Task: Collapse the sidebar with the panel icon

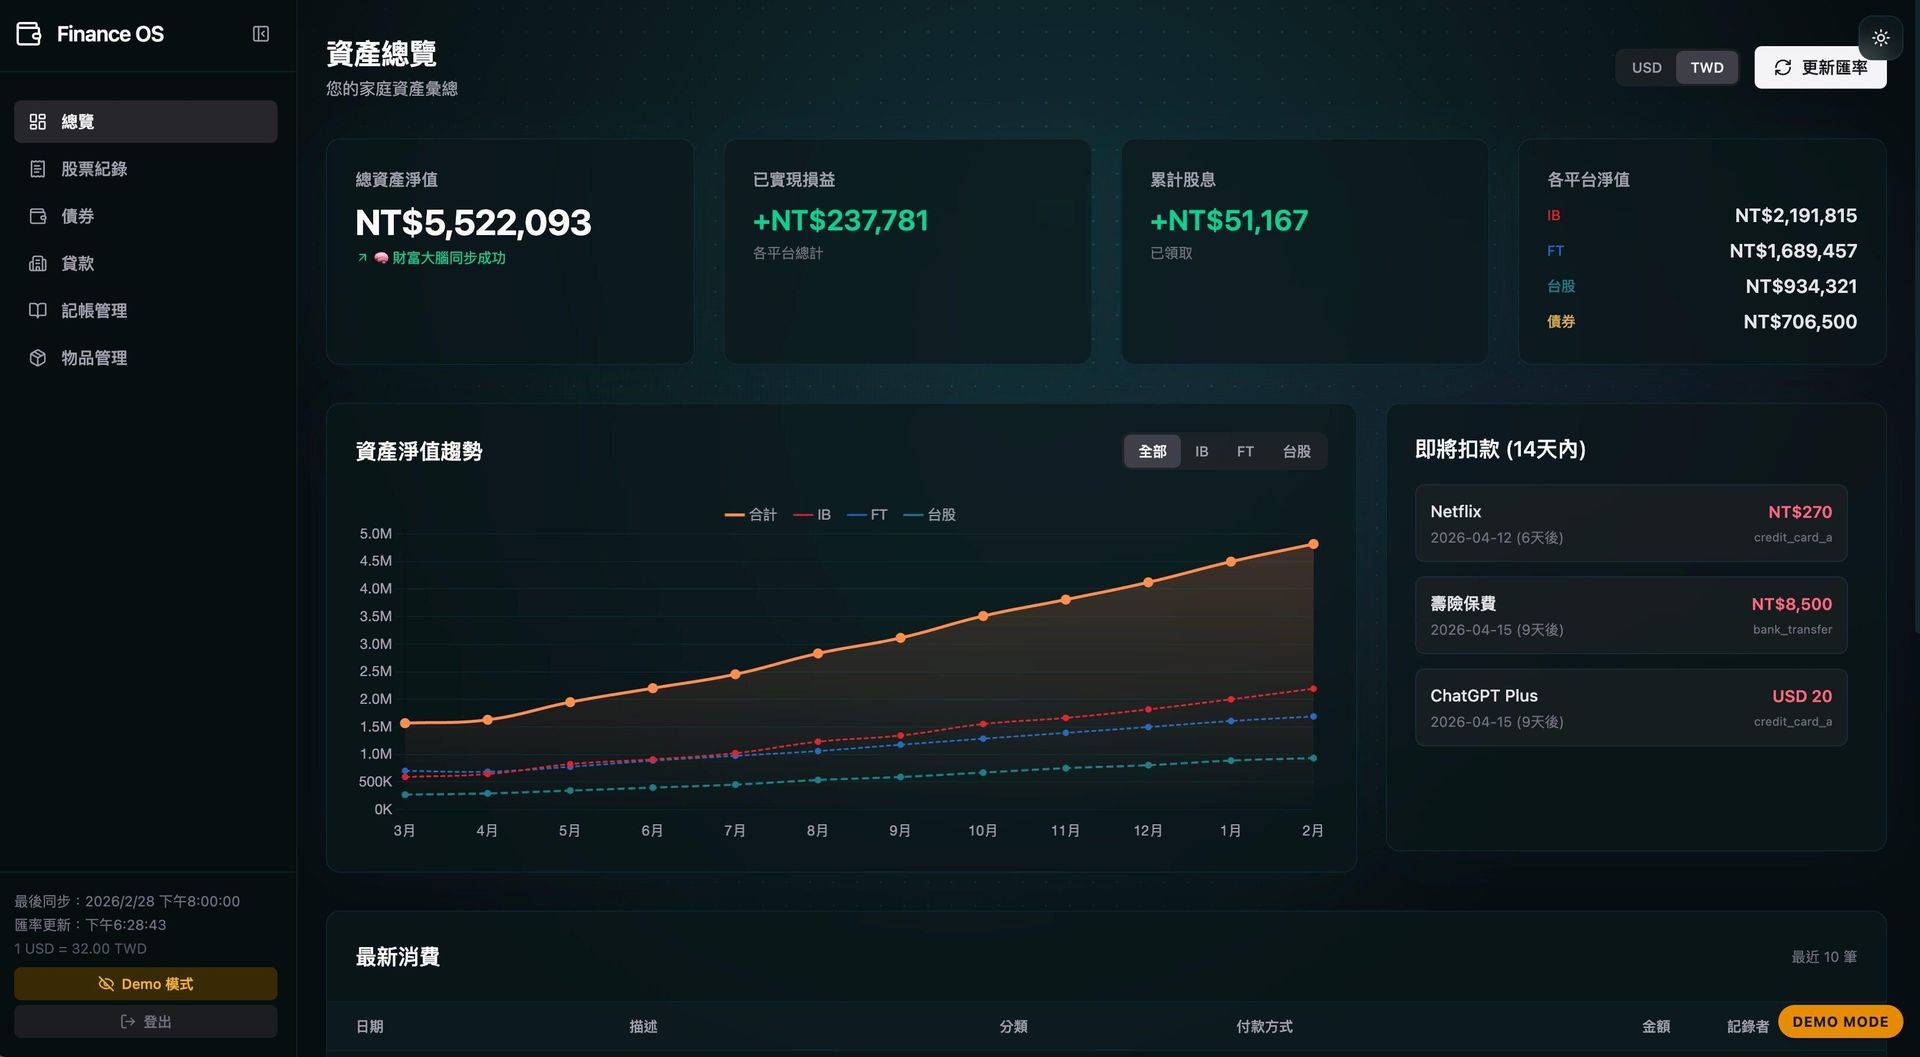Action: 261,33
